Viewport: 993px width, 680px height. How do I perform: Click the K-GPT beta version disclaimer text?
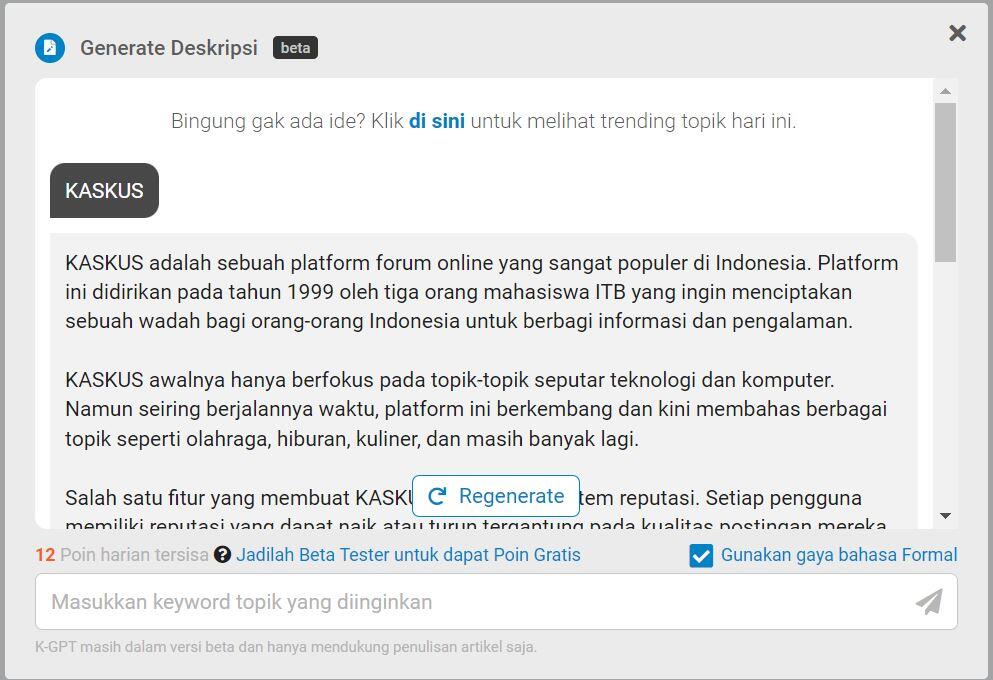click(286, 647)
